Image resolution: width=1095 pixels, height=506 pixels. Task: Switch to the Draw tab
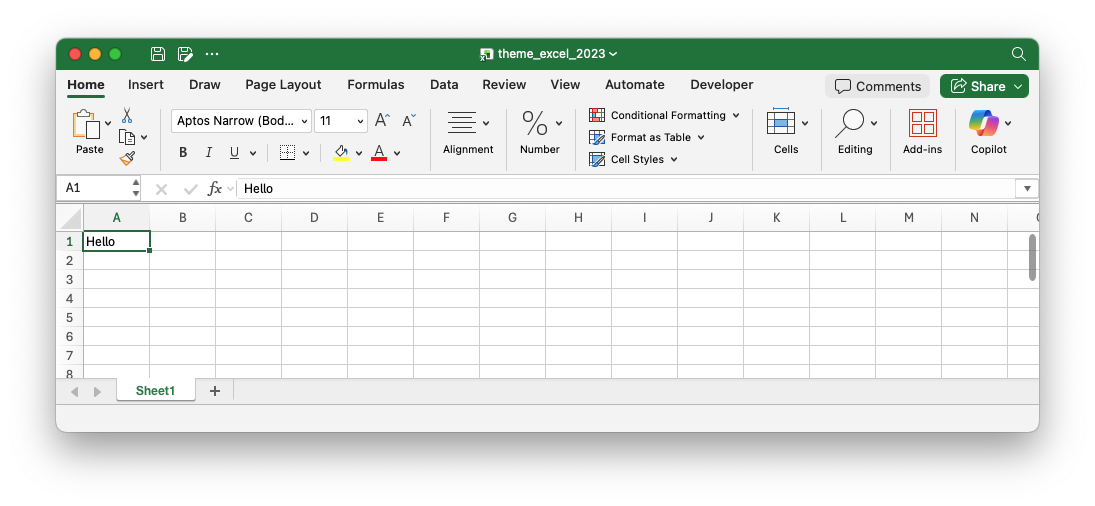(205, 84)
